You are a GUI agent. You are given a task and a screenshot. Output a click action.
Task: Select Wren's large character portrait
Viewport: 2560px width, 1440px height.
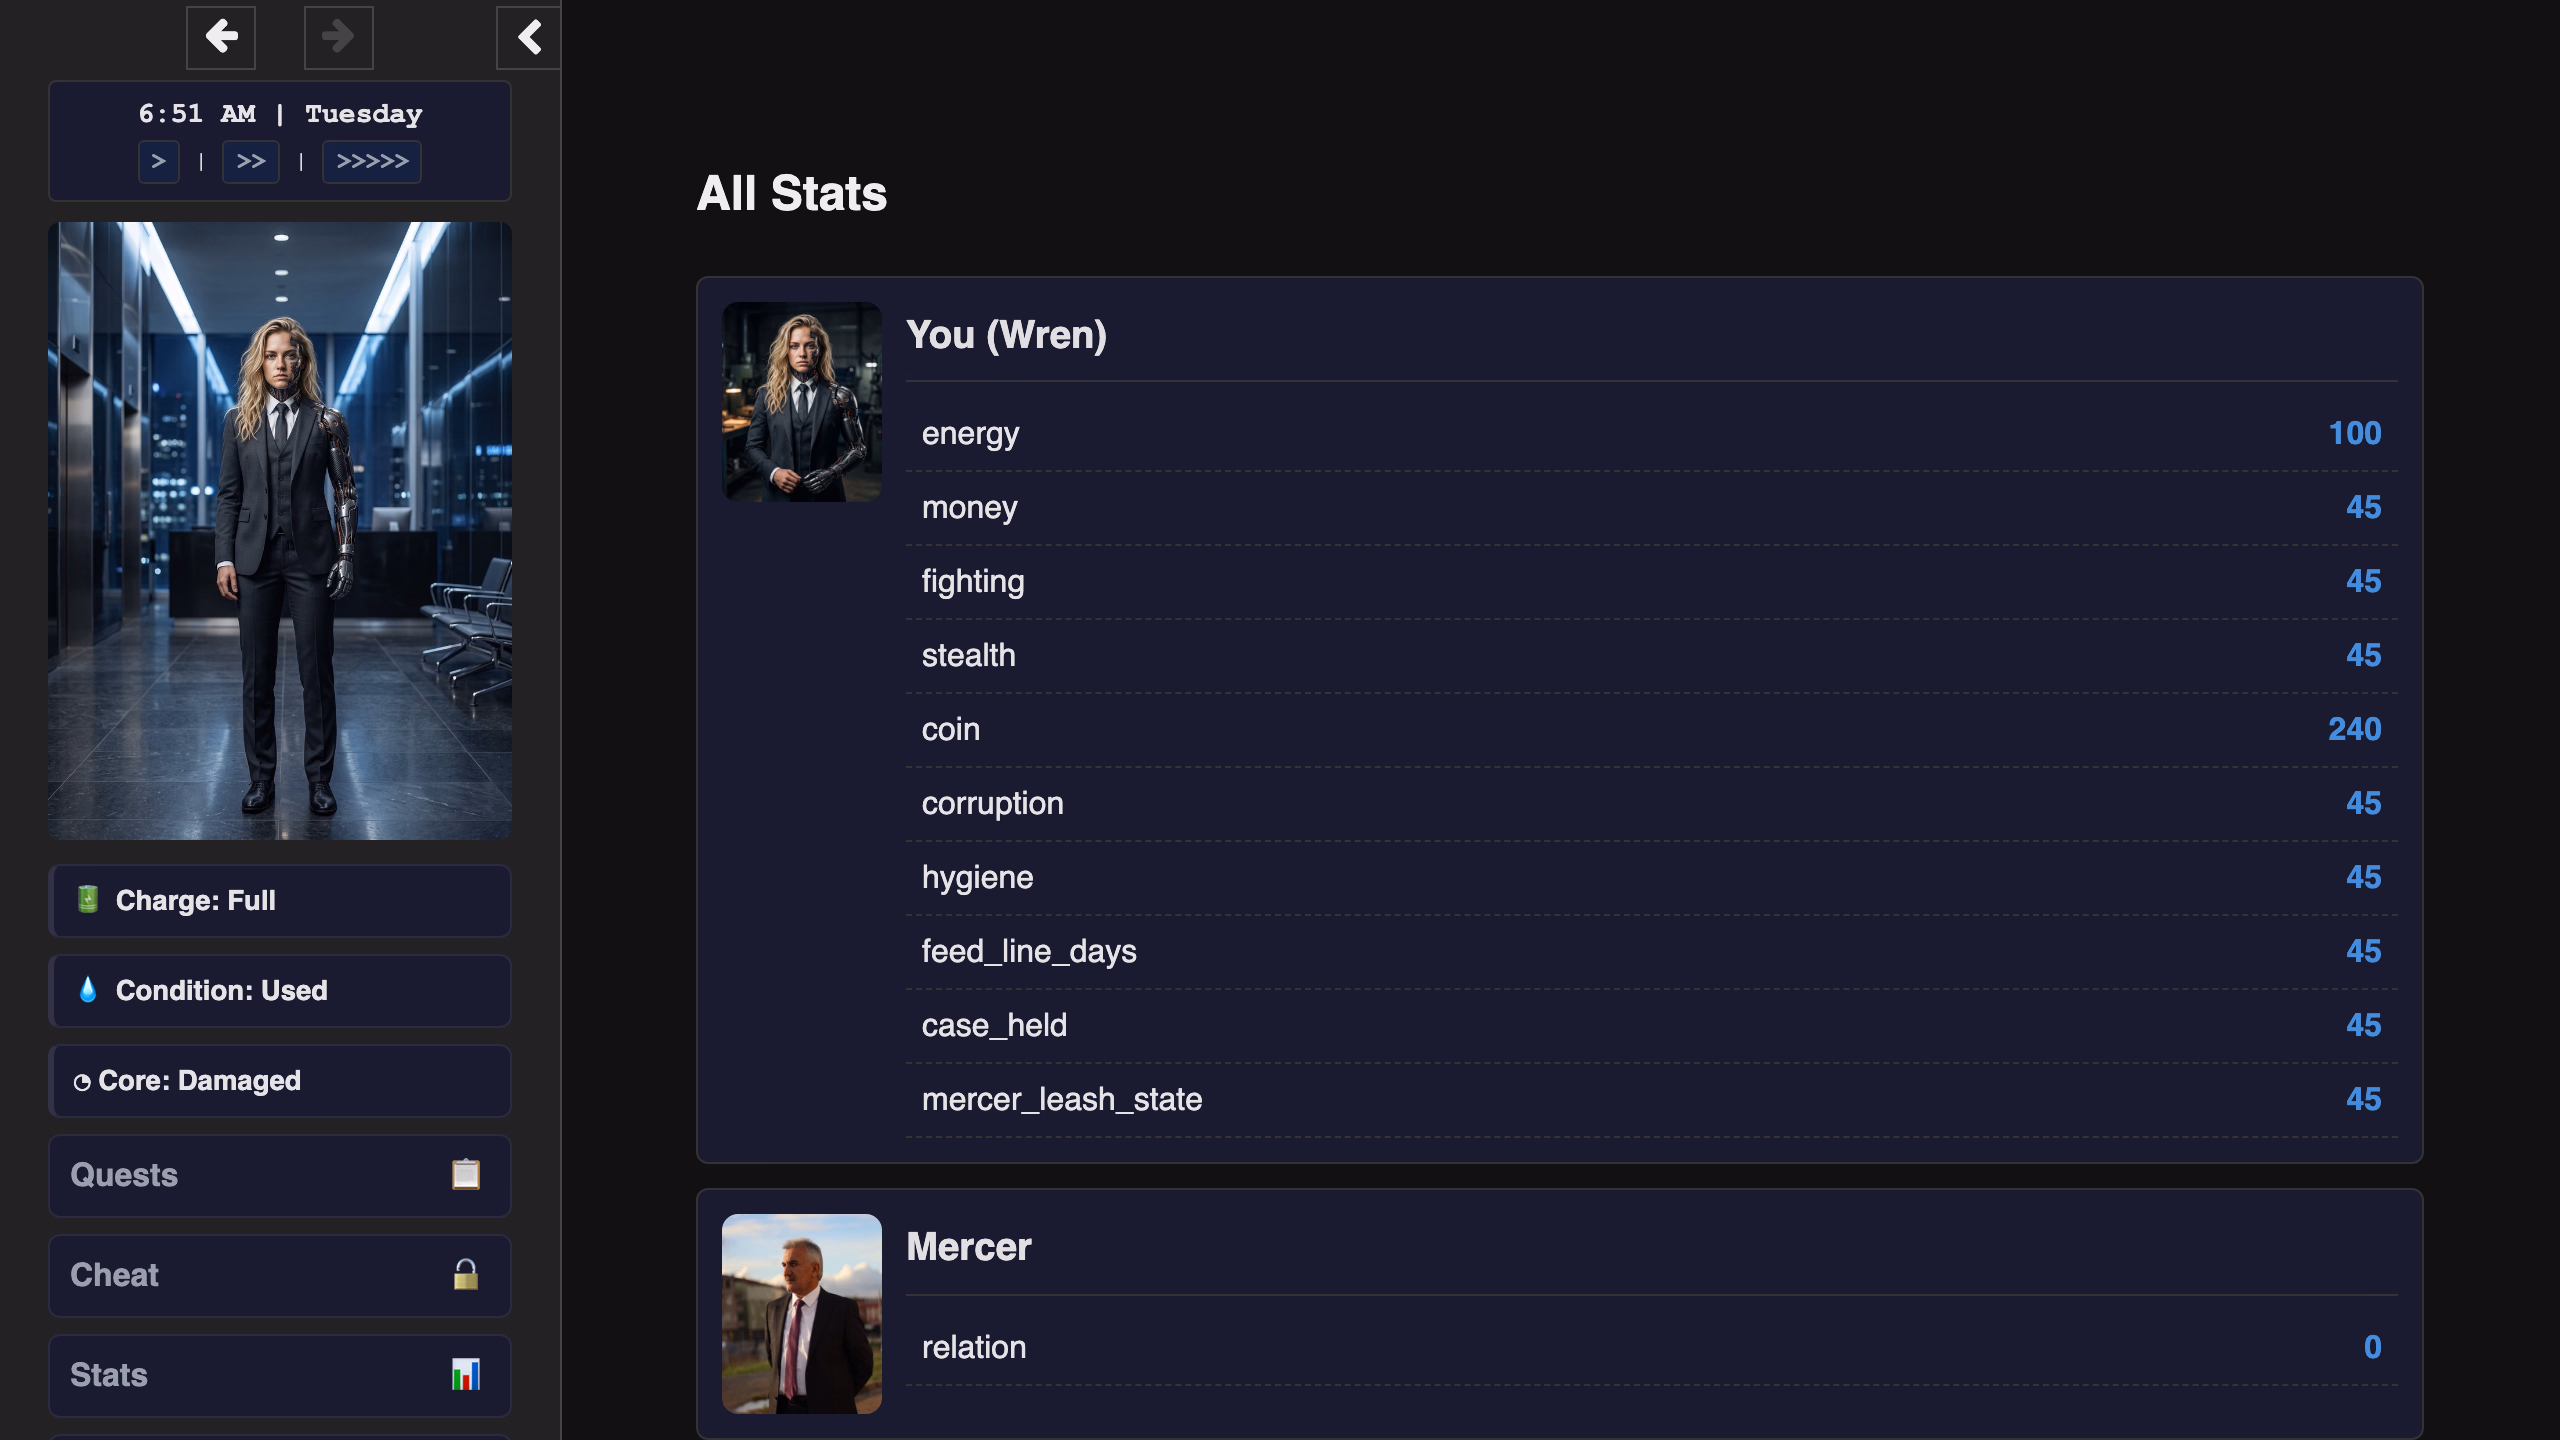tap(280, 531)
